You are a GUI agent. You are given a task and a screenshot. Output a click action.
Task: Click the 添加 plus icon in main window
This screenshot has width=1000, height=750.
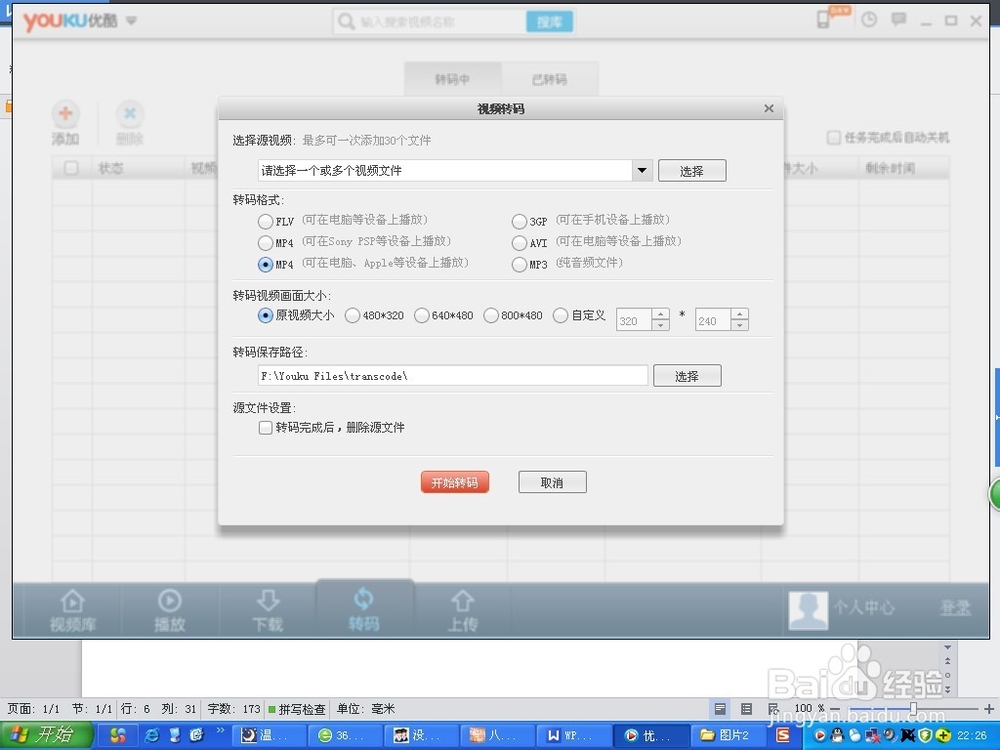click(x=65, y=114)
